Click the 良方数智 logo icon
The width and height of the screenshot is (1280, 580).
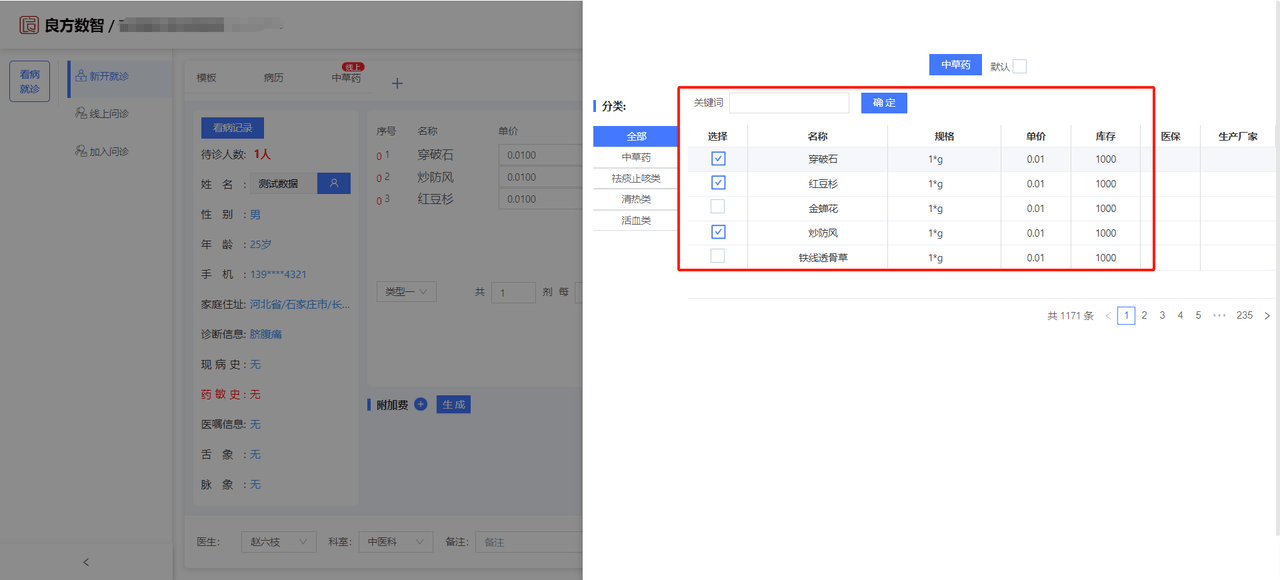coord(28,25)
